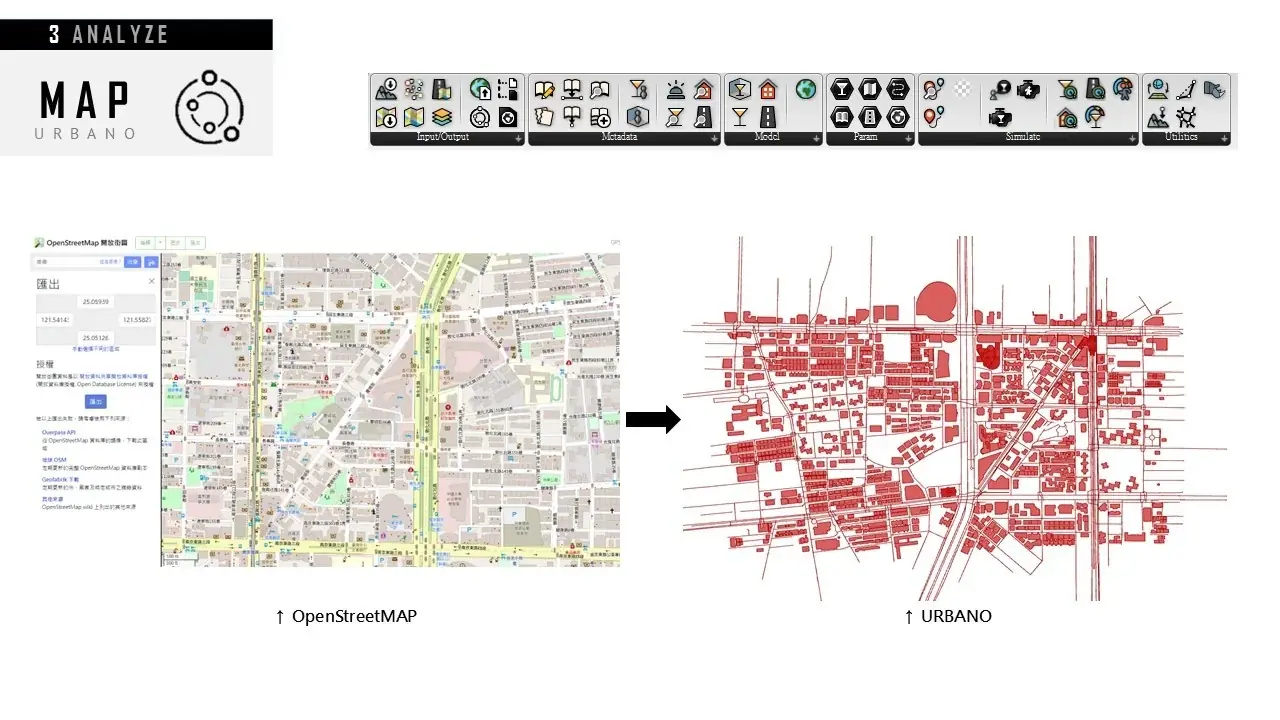Click the network mesh icon in Utilities
This screenshot has height=720, width=1280.
click(1187, 118)
